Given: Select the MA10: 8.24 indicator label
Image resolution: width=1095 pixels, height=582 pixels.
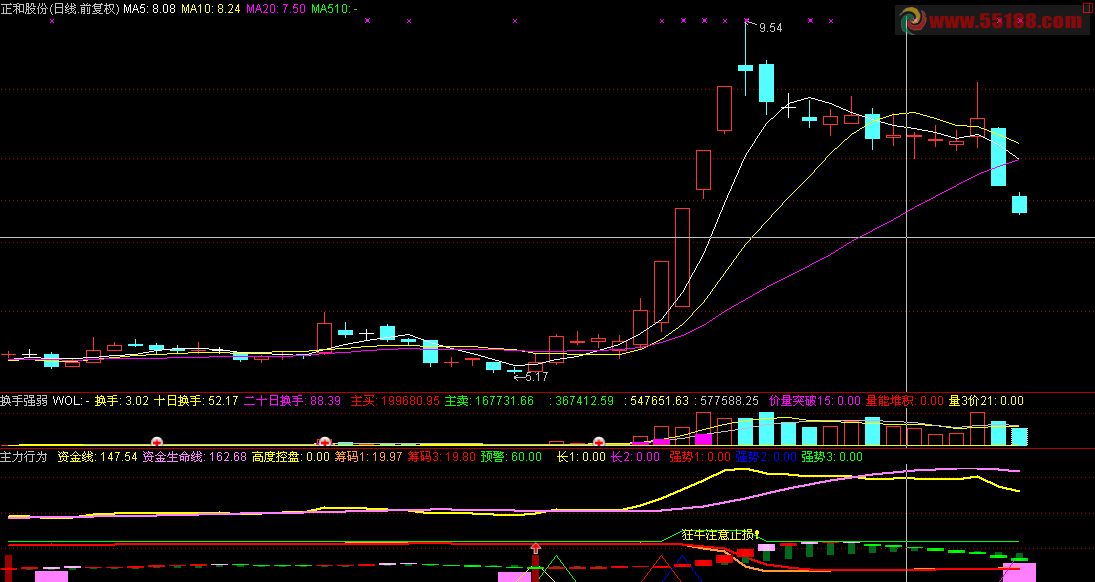Looking at the screenshot, I should 210,9.
